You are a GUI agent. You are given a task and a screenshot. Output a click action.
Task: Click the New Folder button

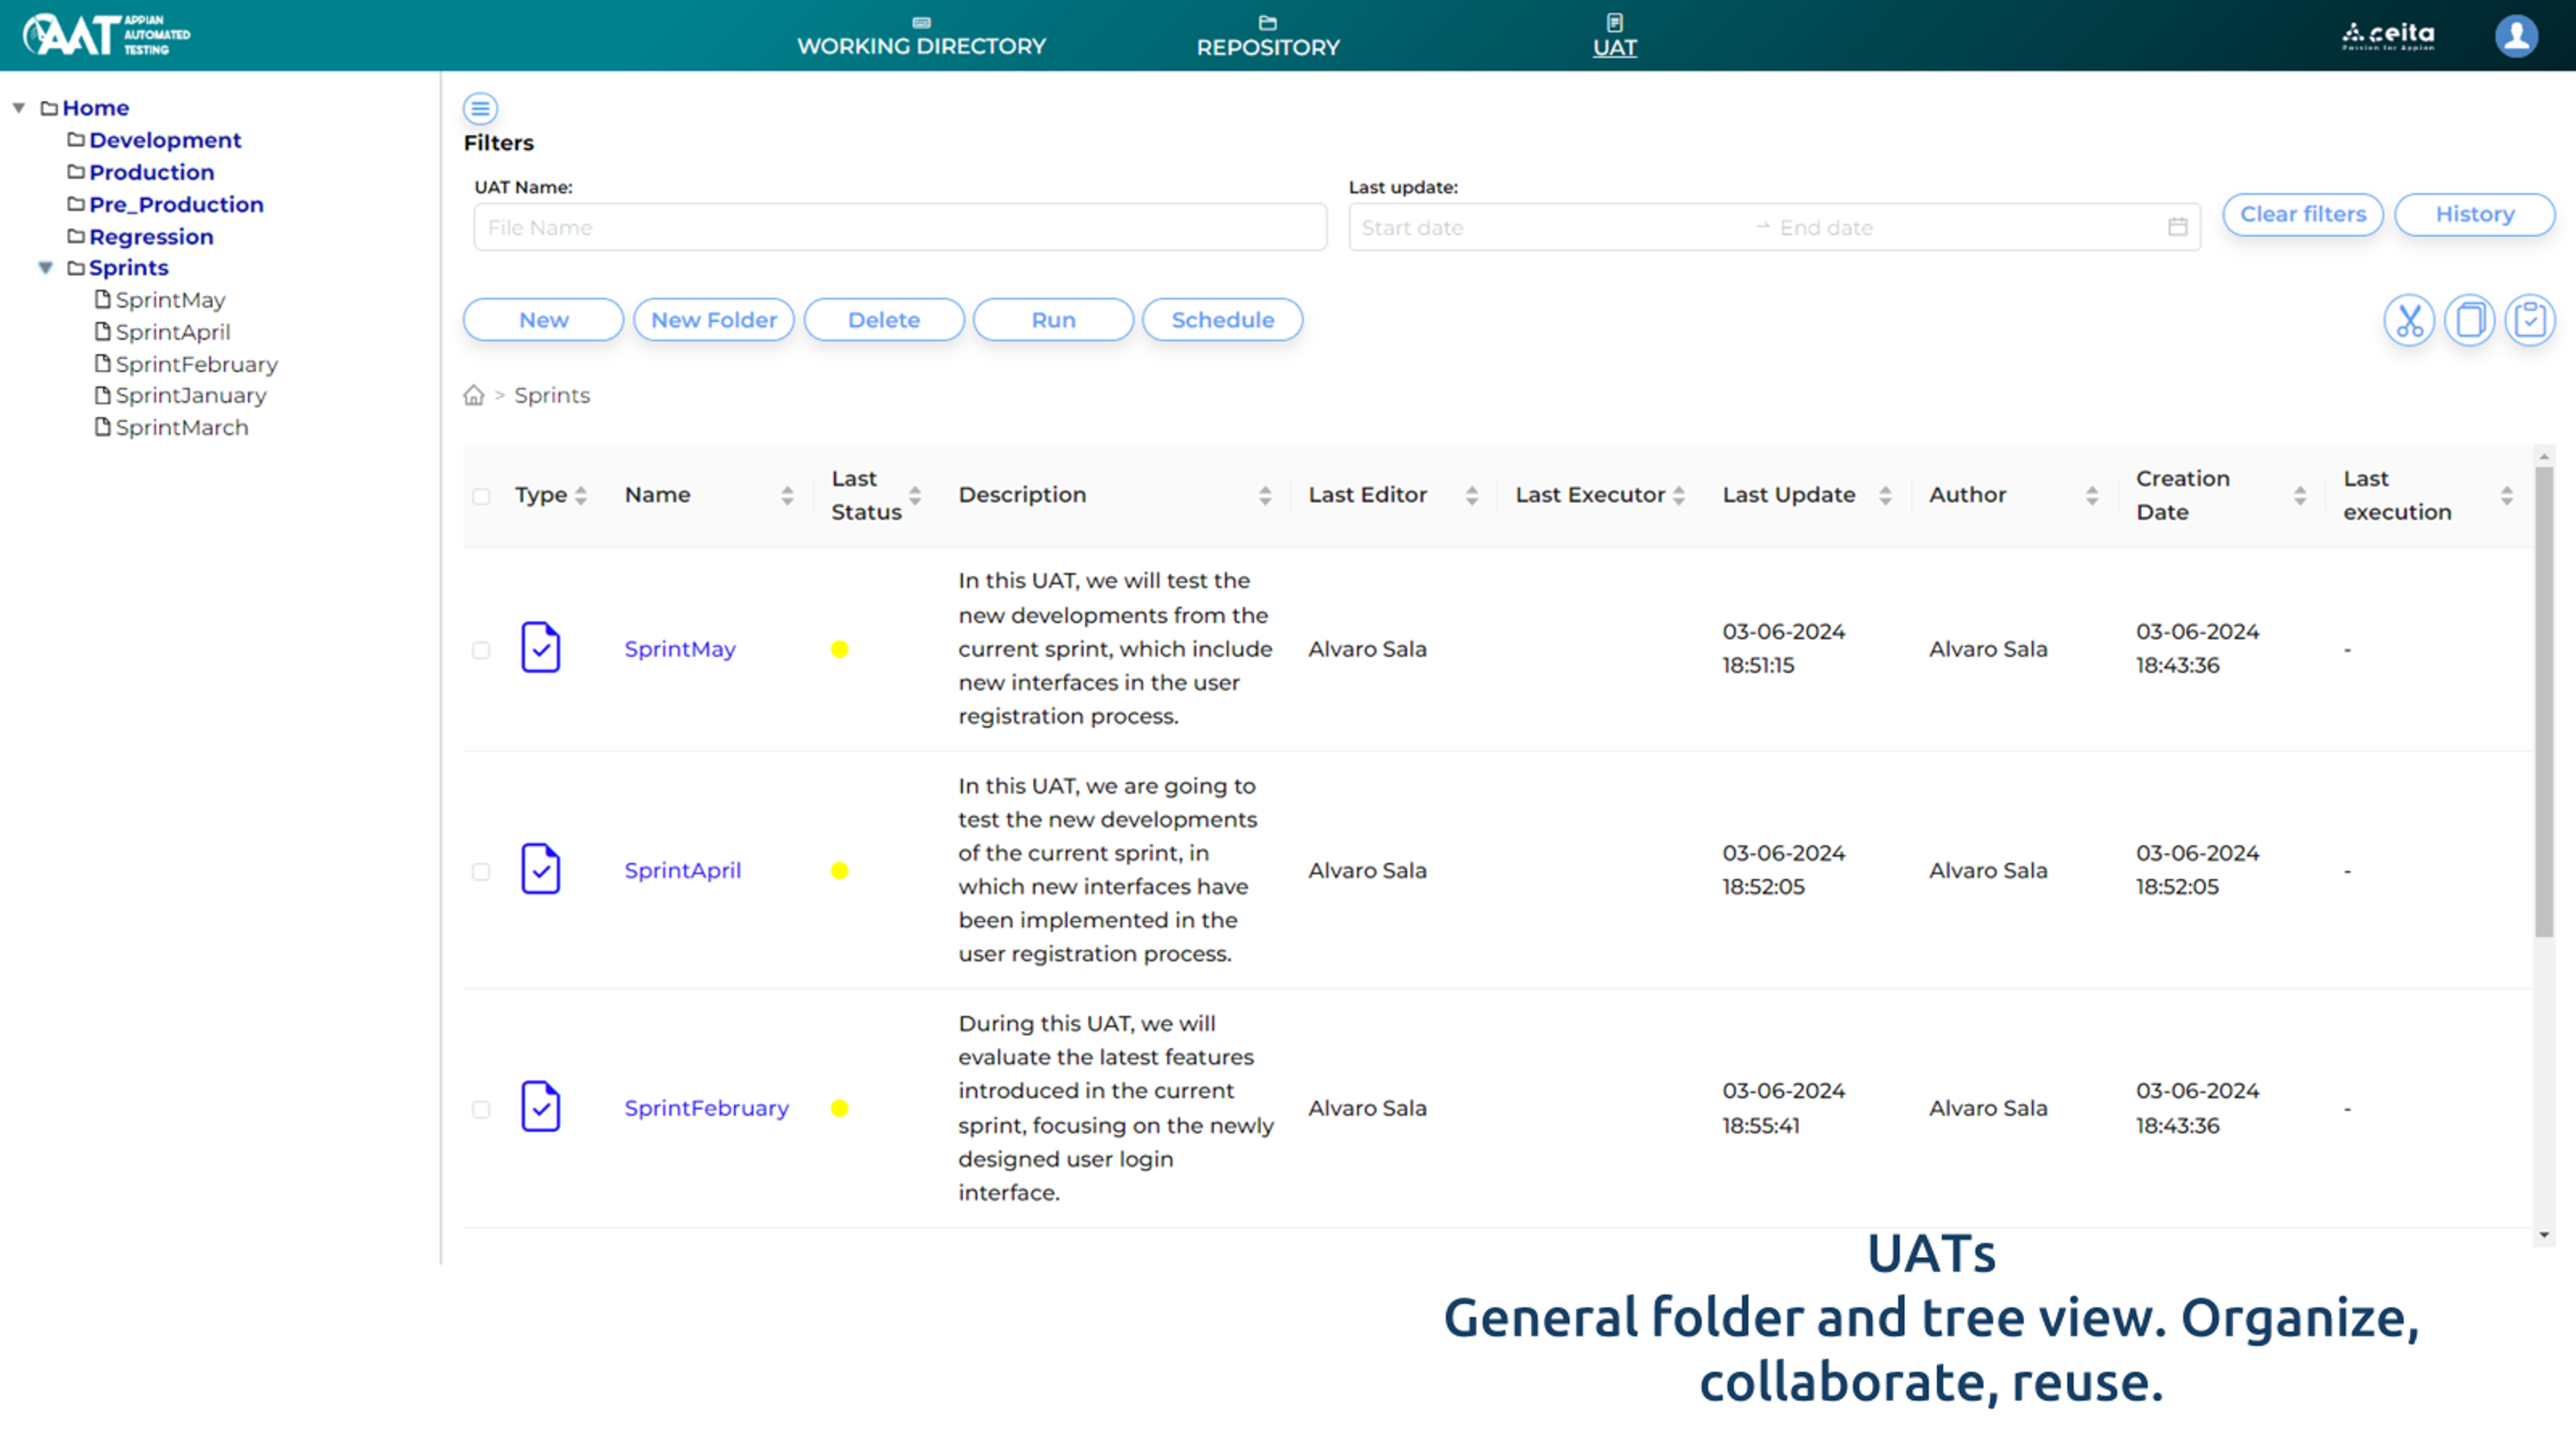[714, 320]
